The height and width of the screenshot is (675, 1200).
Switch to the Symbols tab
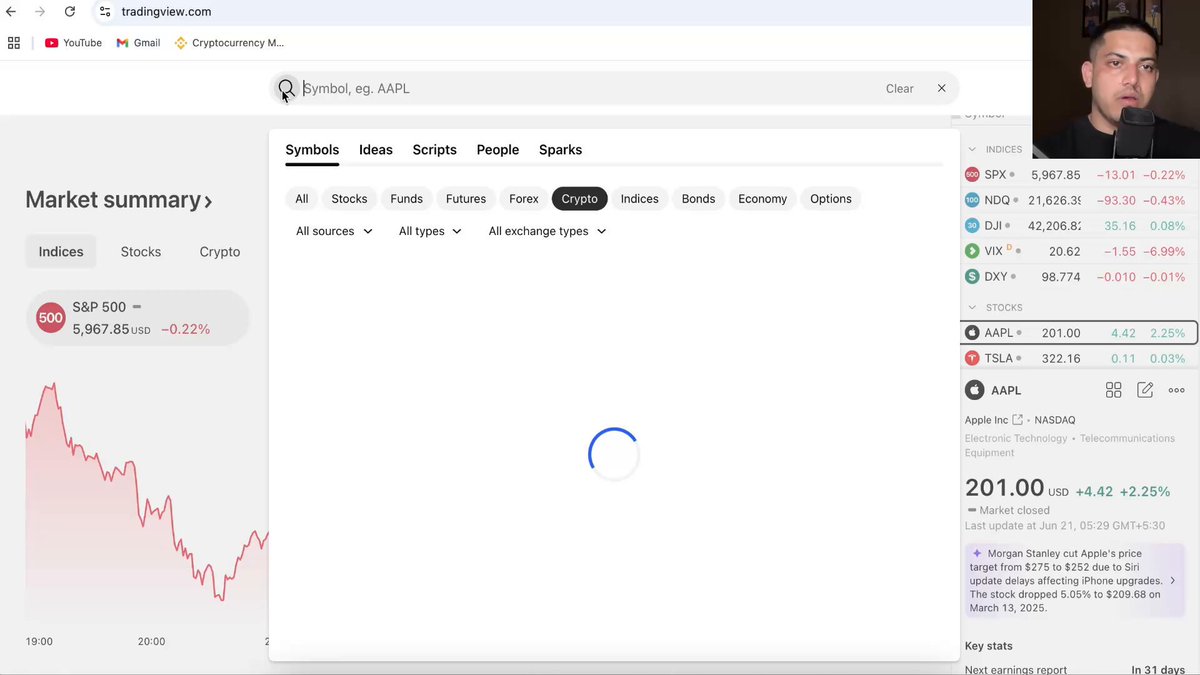point(312,150)
